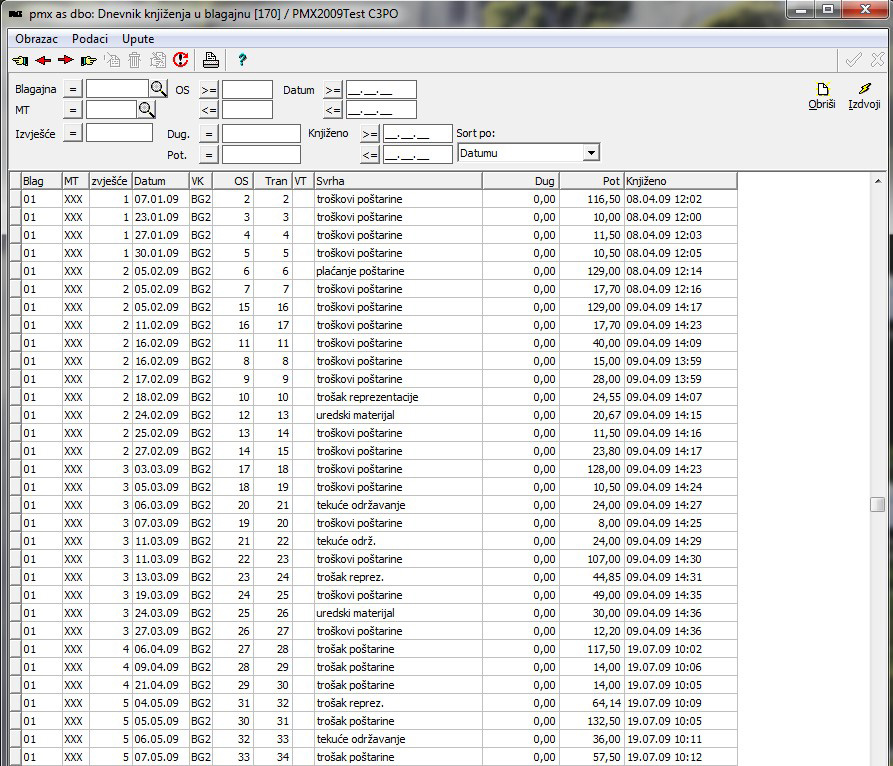Click the confirm checkmark toolbar icon
This screenshot has height=766, width=893.
853,60
